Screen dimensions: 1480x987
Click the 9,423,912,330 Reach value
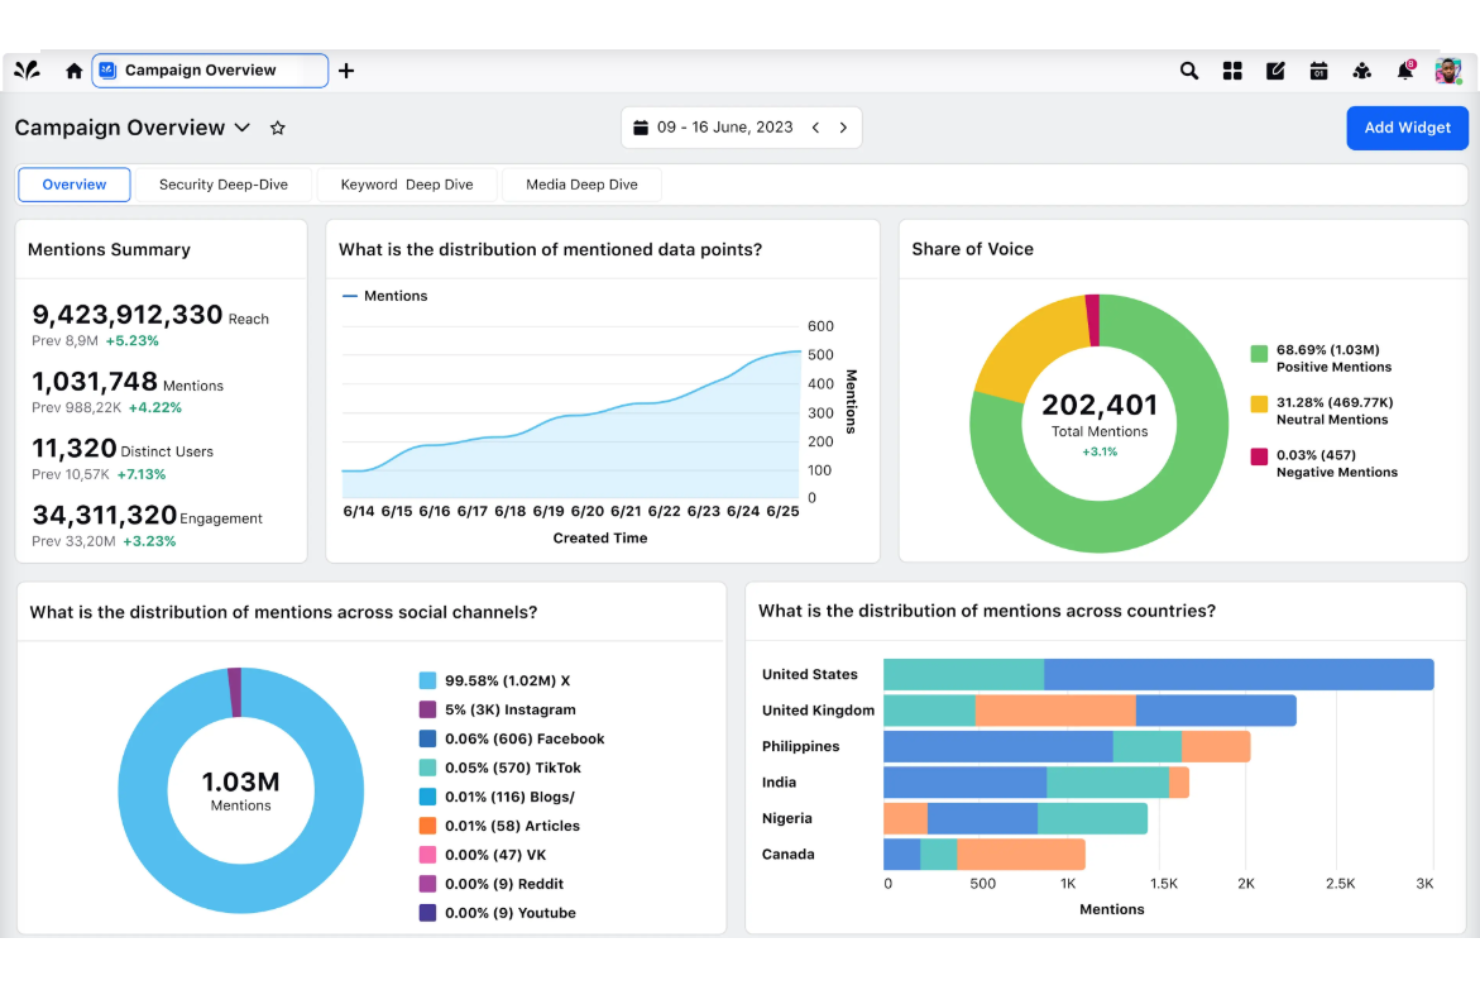point(127,315)
